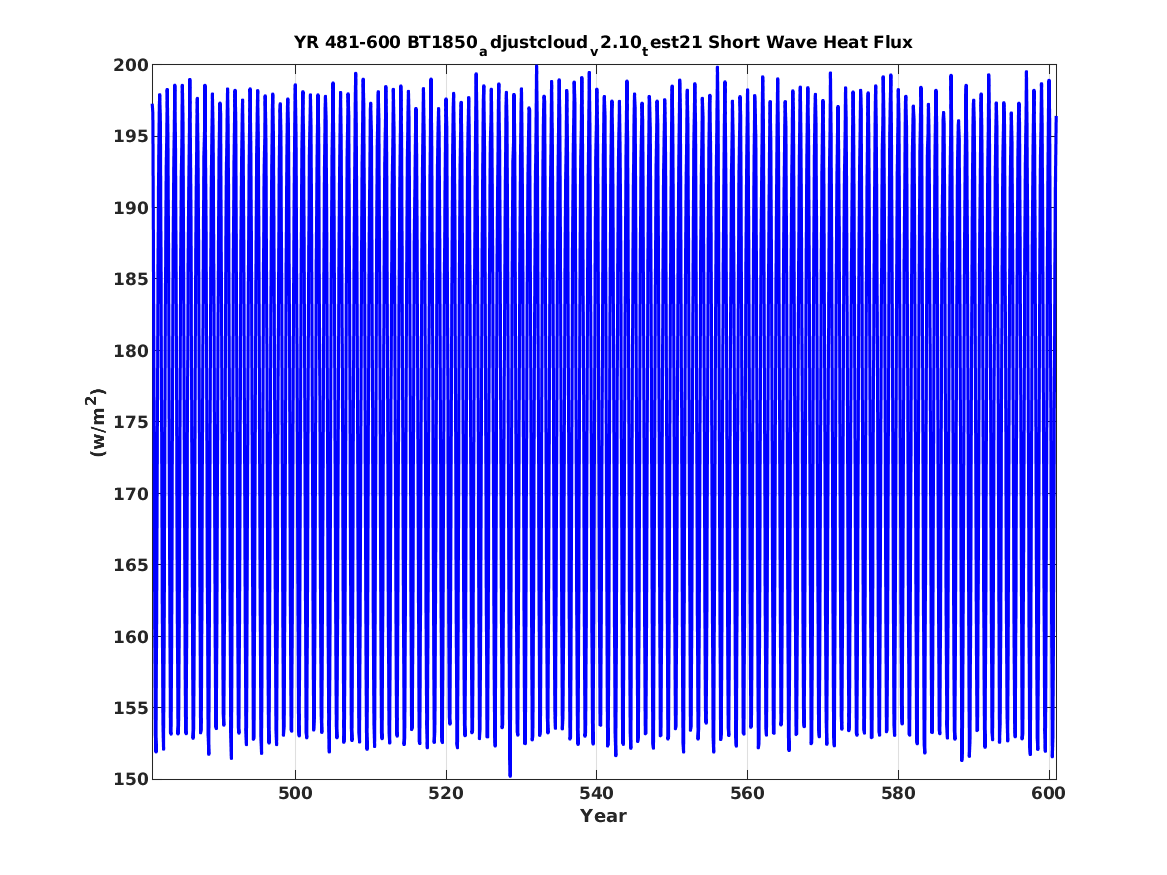Click x-axis tick label 540
Screen dimensions: 1167x875
[x=597, y=794]
